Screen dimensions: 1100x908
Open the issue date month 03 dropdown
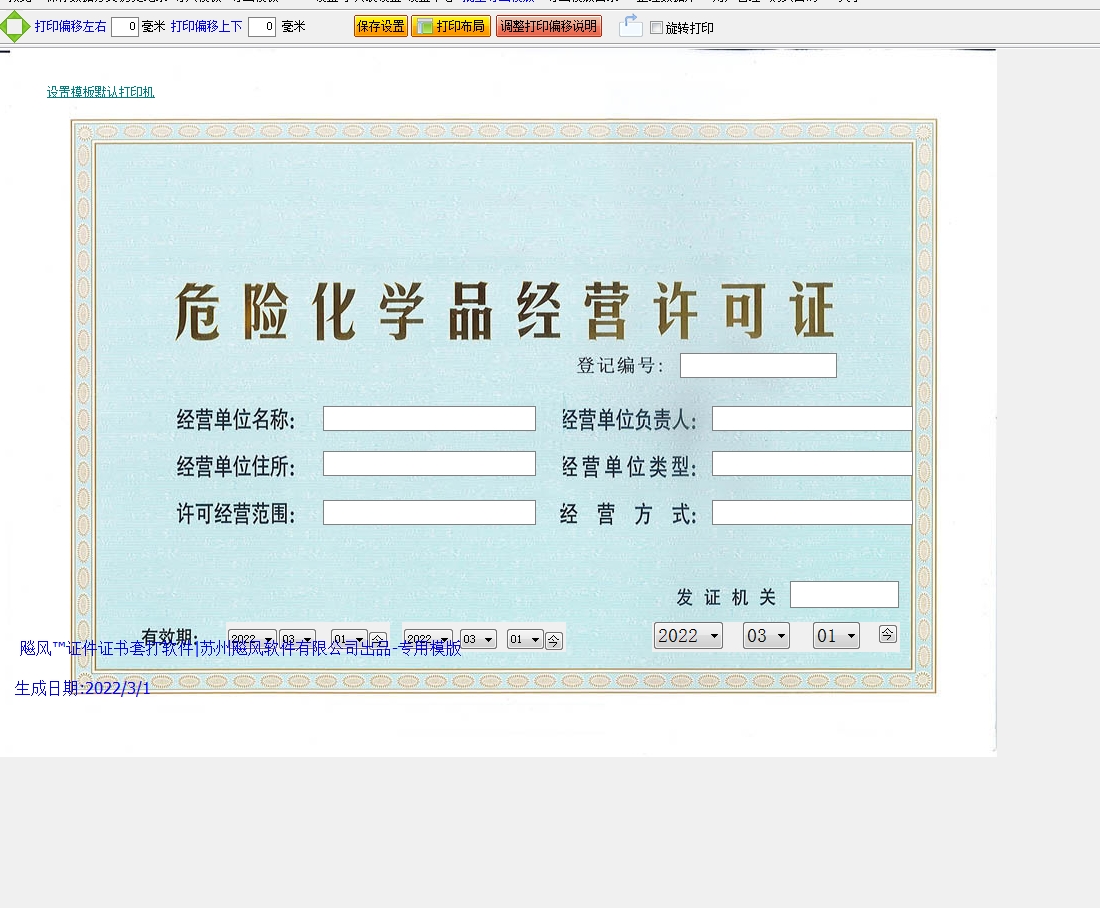766,636
